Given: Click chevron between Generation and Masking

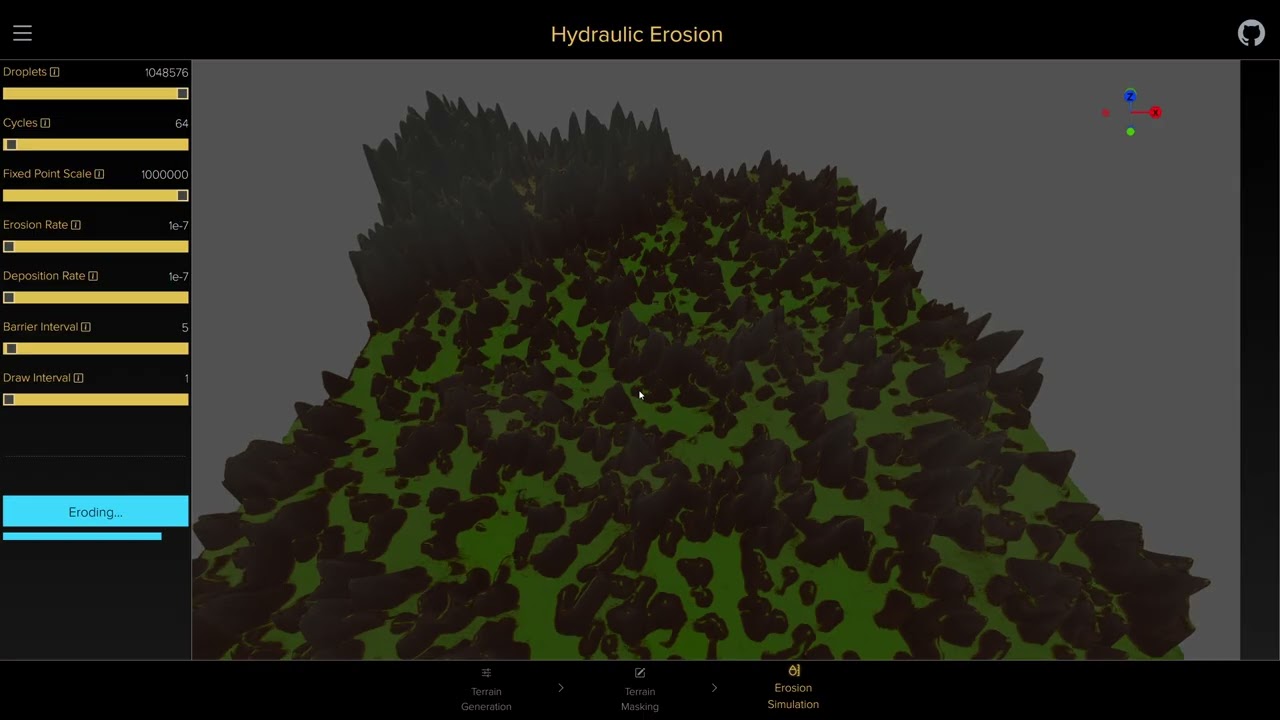Looking at the screenshot, I should coord(561,688).
